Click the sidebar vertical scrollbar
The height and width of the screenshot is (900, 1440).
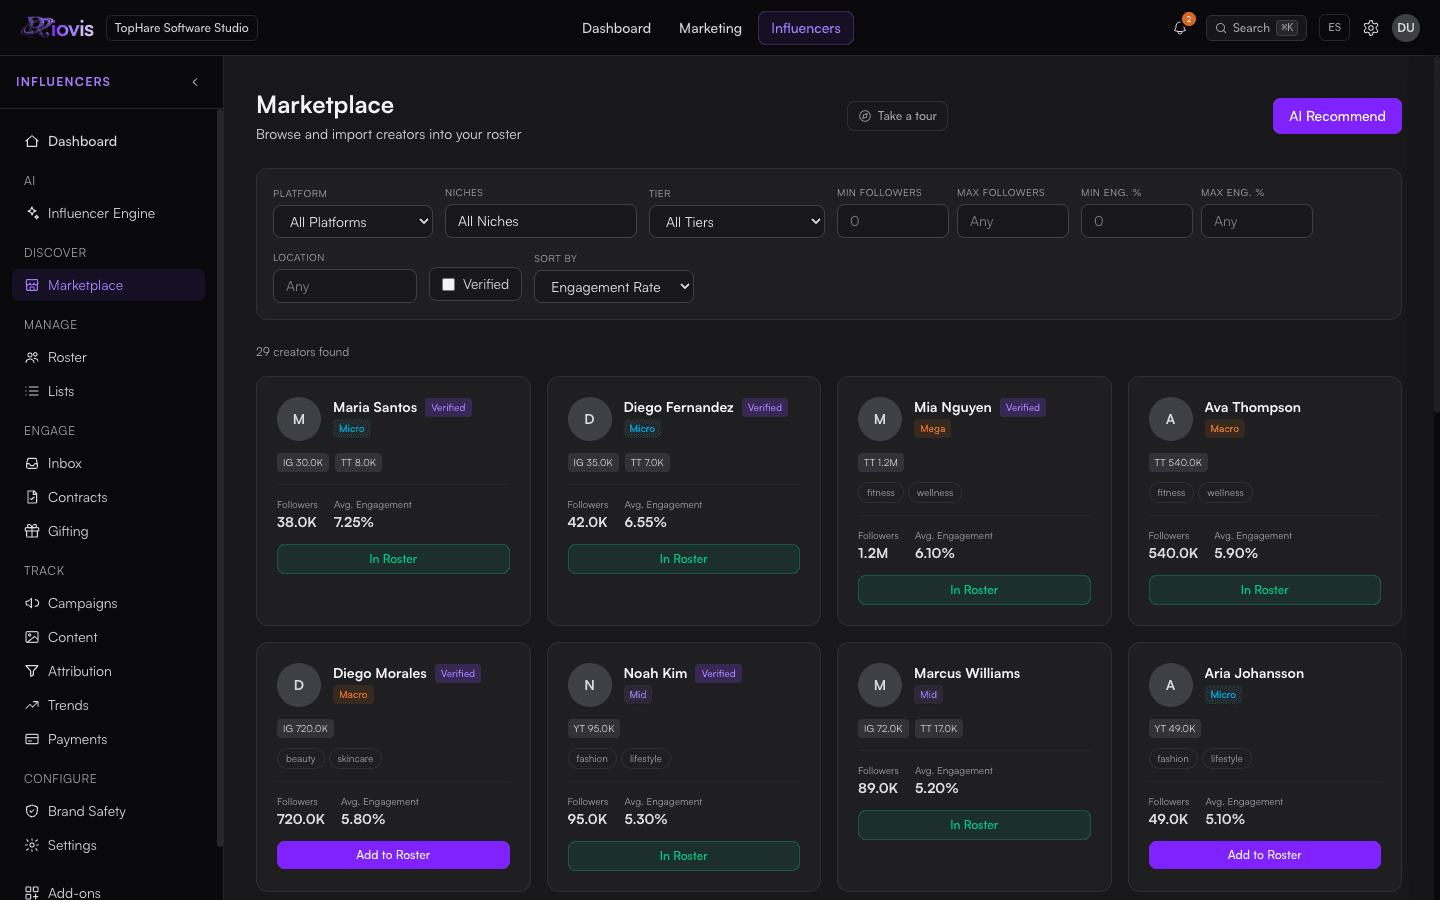point(219,480)
